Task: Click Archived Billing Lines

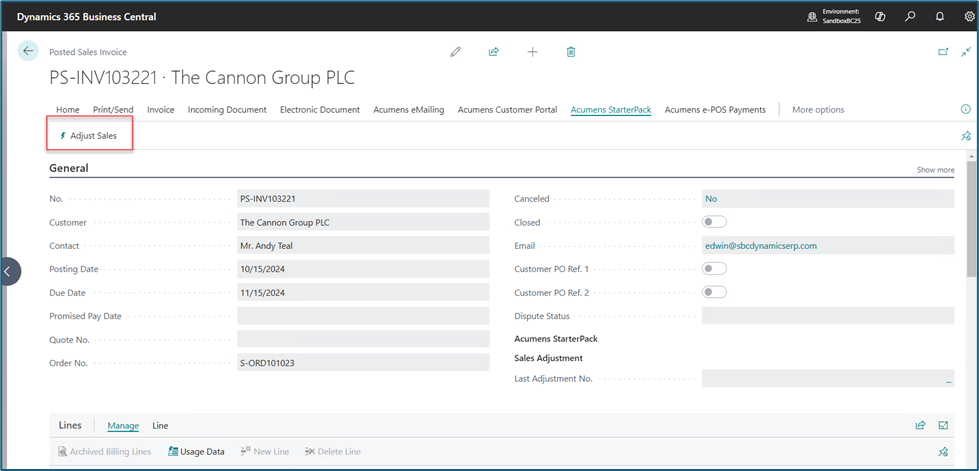Action: (x=104, y=451)
